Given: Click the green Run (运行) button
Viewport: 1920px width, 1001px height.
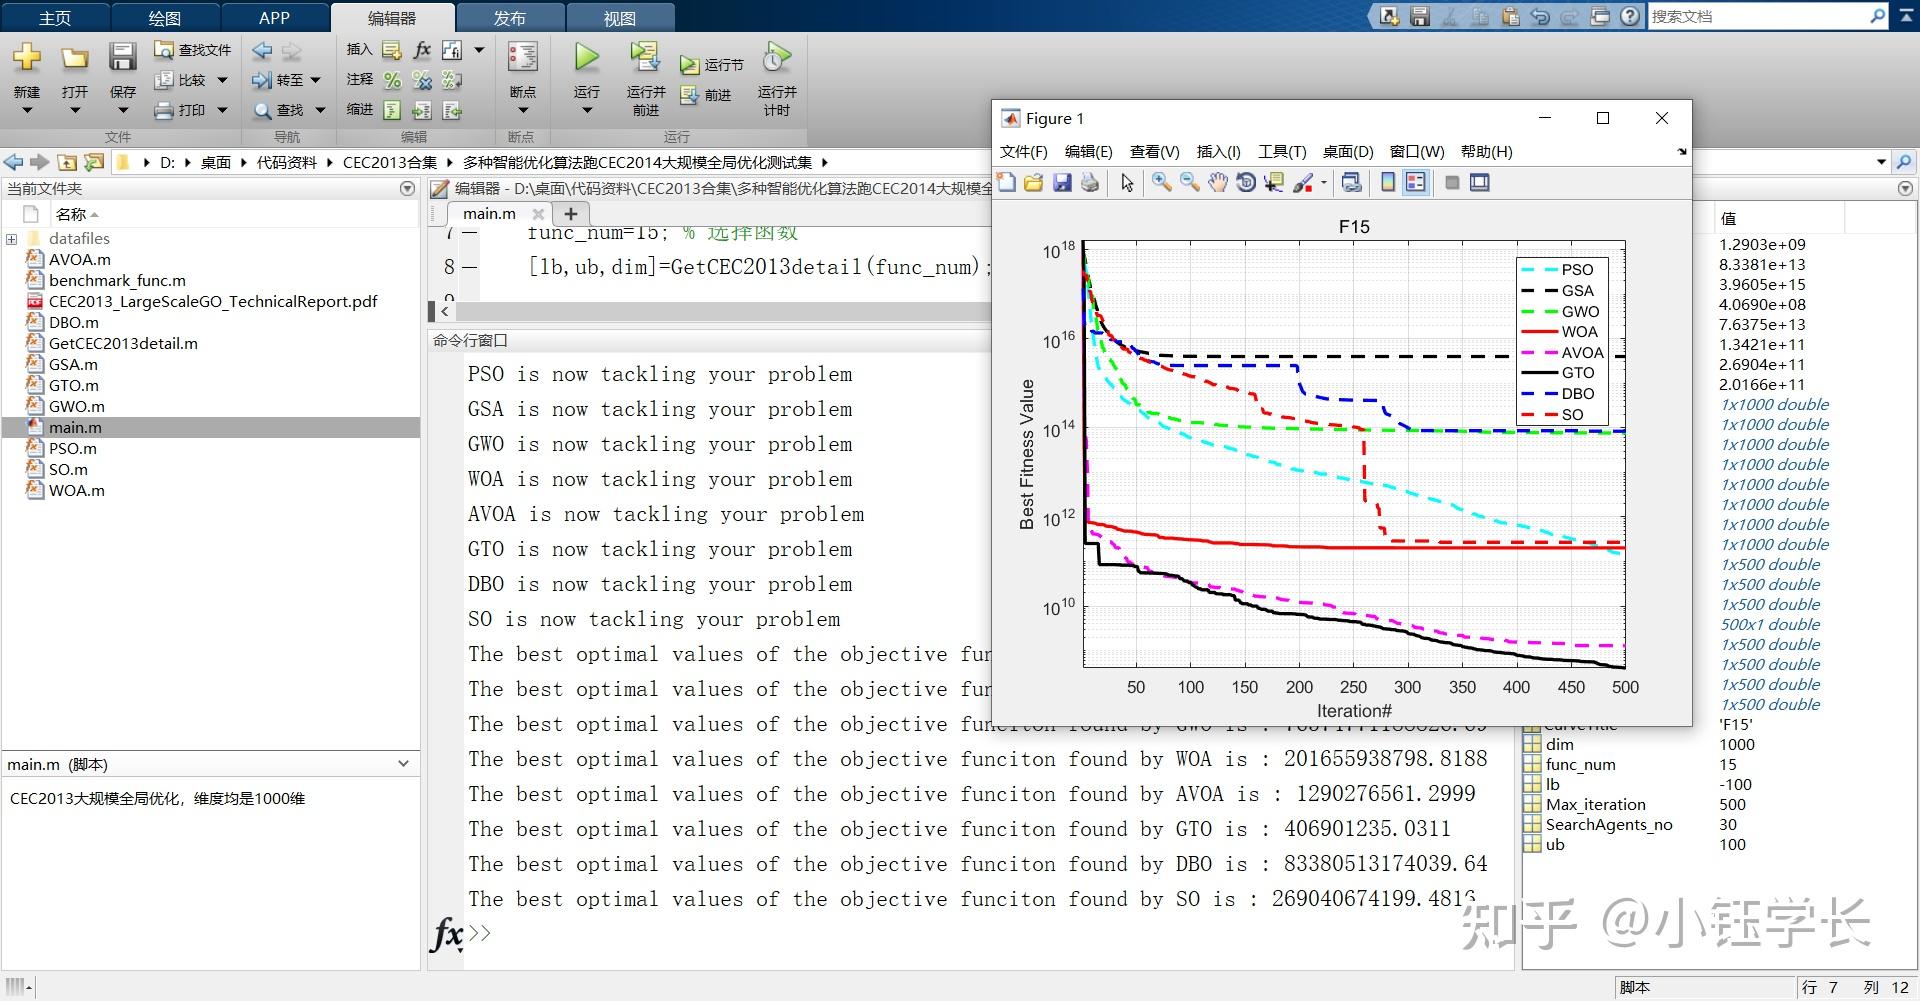Looking at the screenshot, I should pos(587,60).
